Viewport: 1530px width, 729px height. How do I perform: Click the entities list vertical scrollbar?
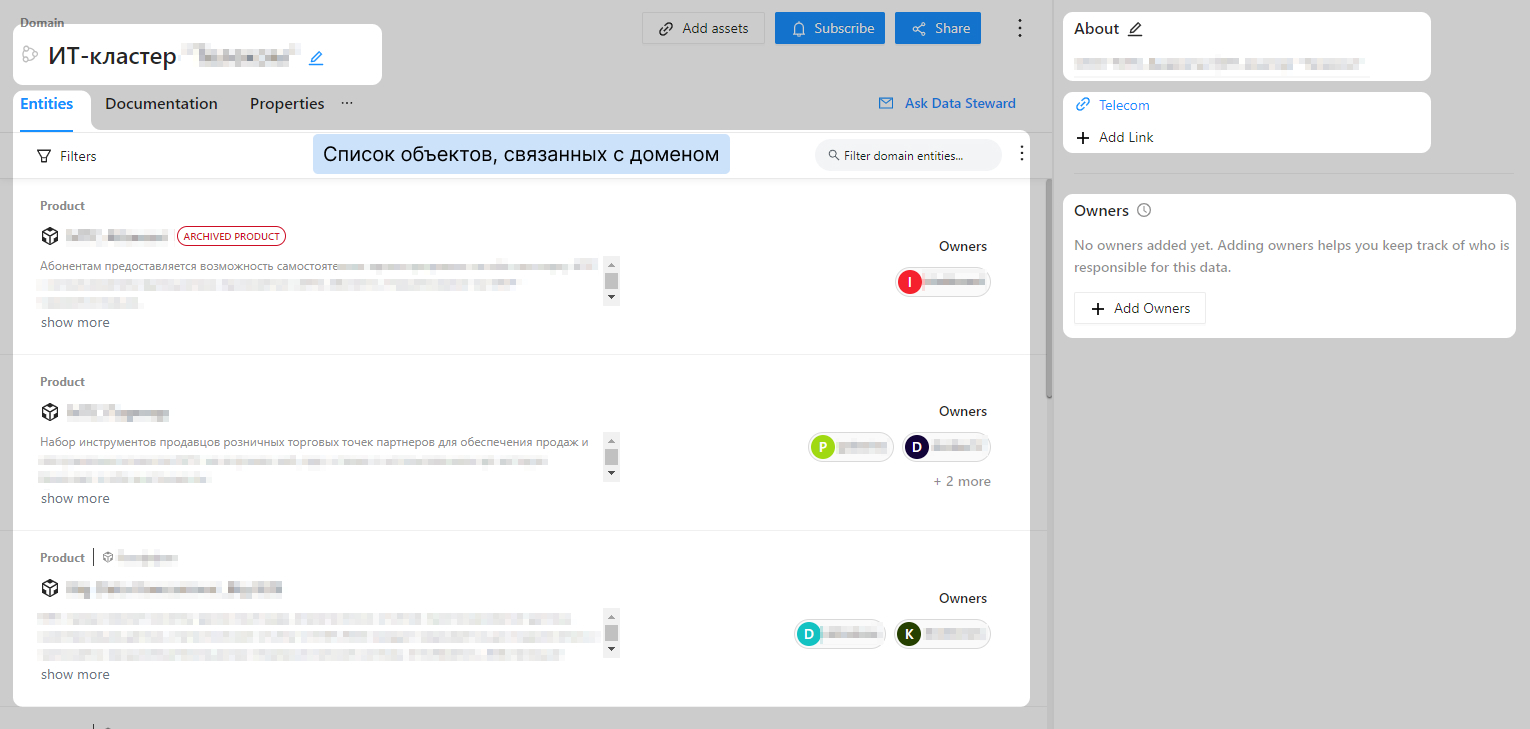pyautogui.click(x=1049, y=290)
